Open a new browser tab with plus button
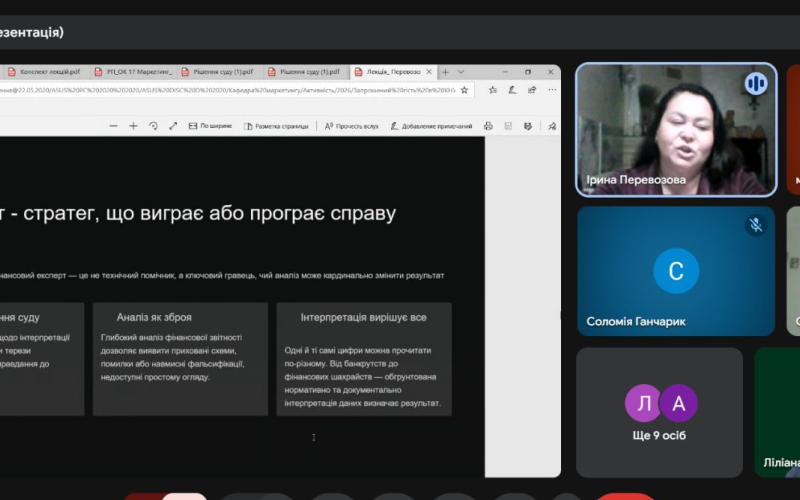The width and height of the screenshot is (800, 500). pos(445,72)
